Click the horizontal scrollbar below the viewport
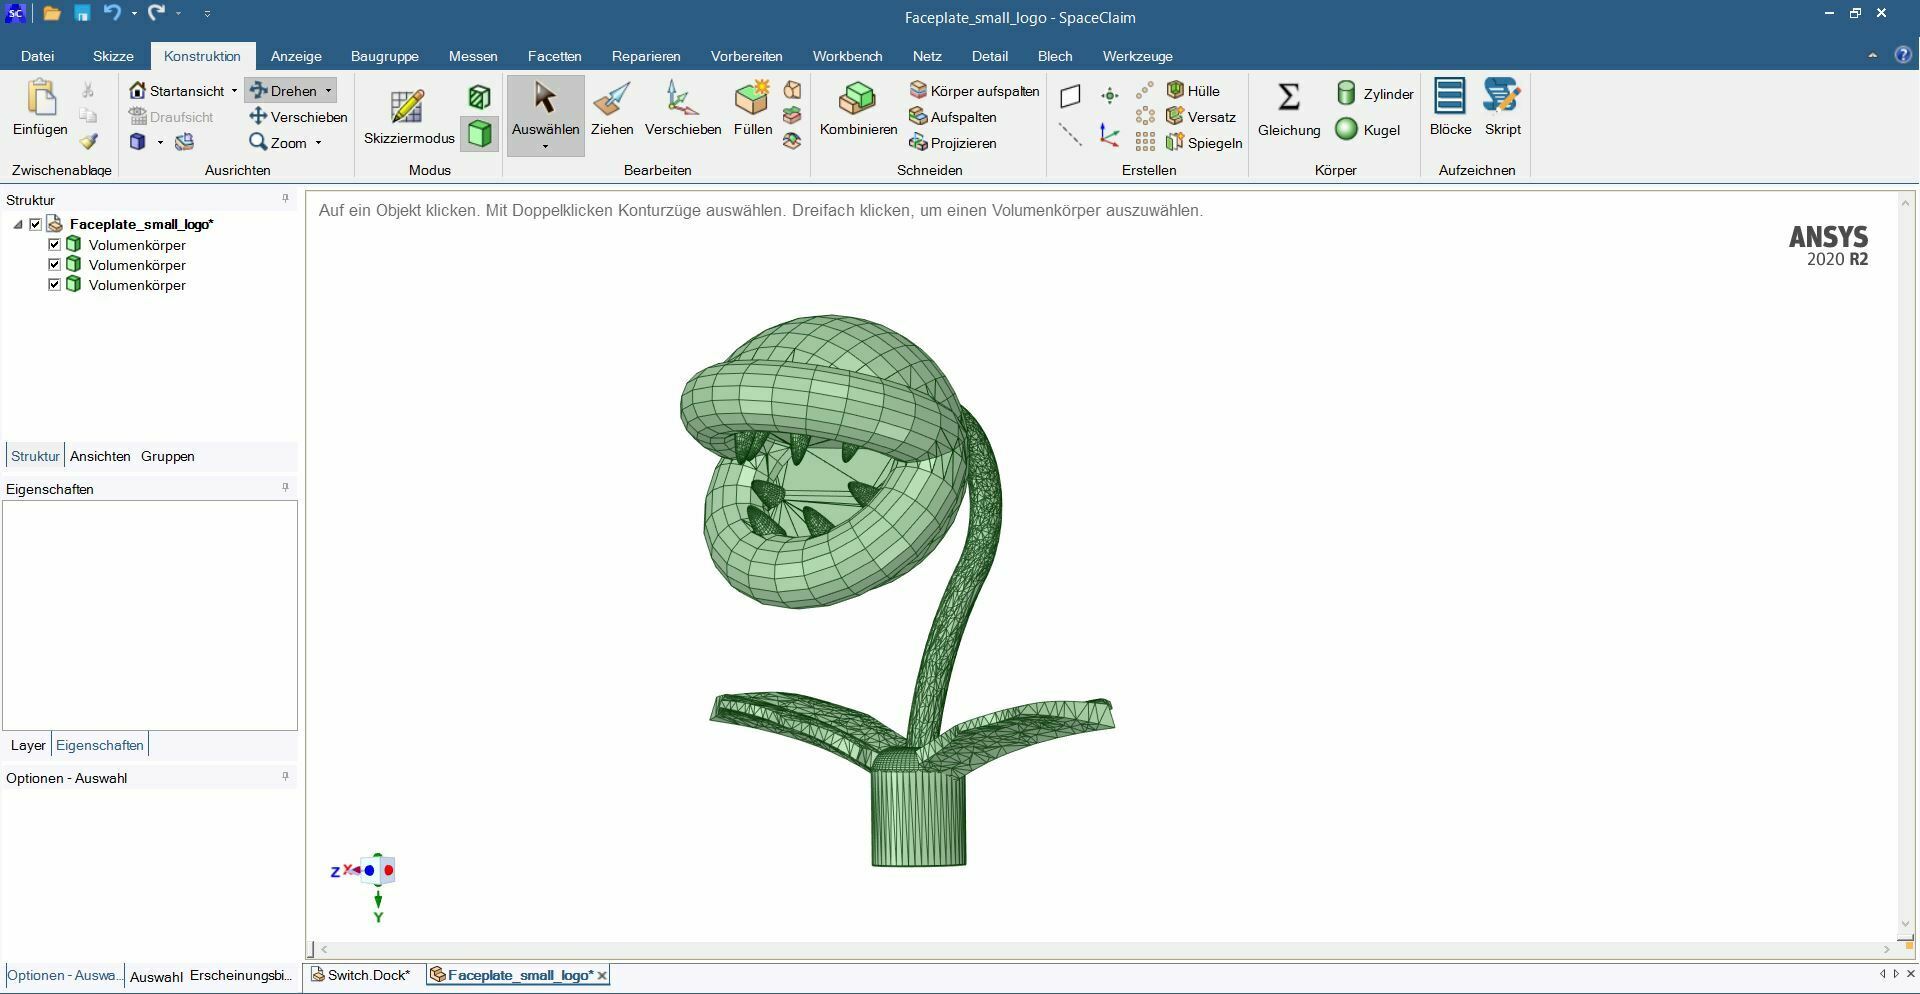The width and height of the screenshot is (1920, 994). pos(1100,949)
